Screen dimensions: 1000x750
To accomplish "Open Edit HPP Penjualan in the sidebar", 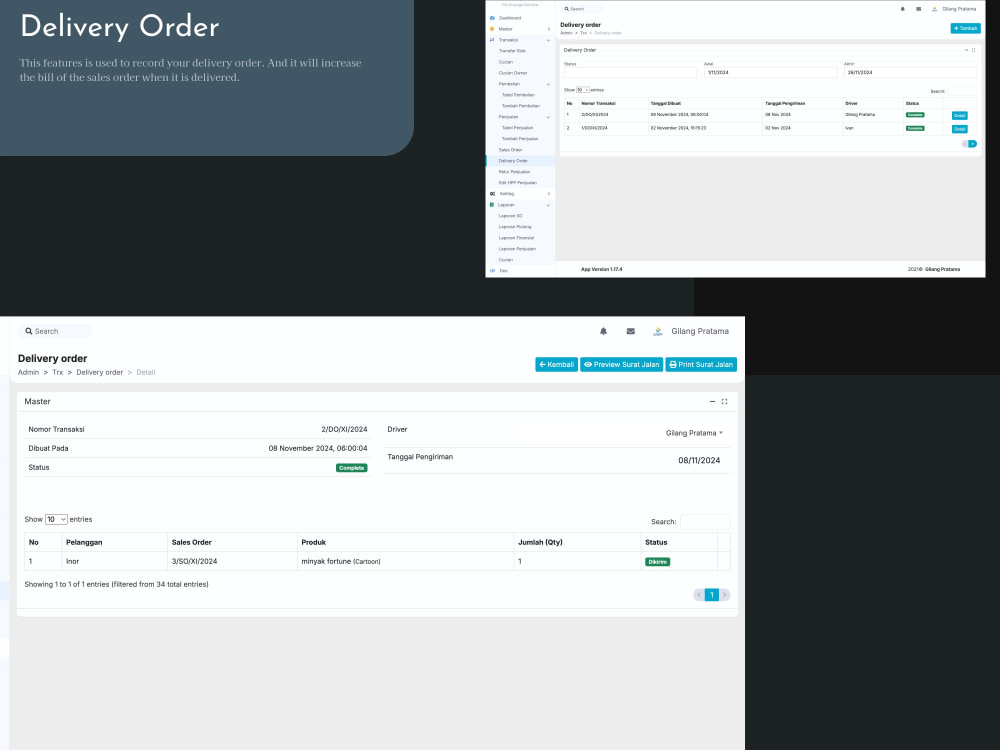I will [517, 183].
